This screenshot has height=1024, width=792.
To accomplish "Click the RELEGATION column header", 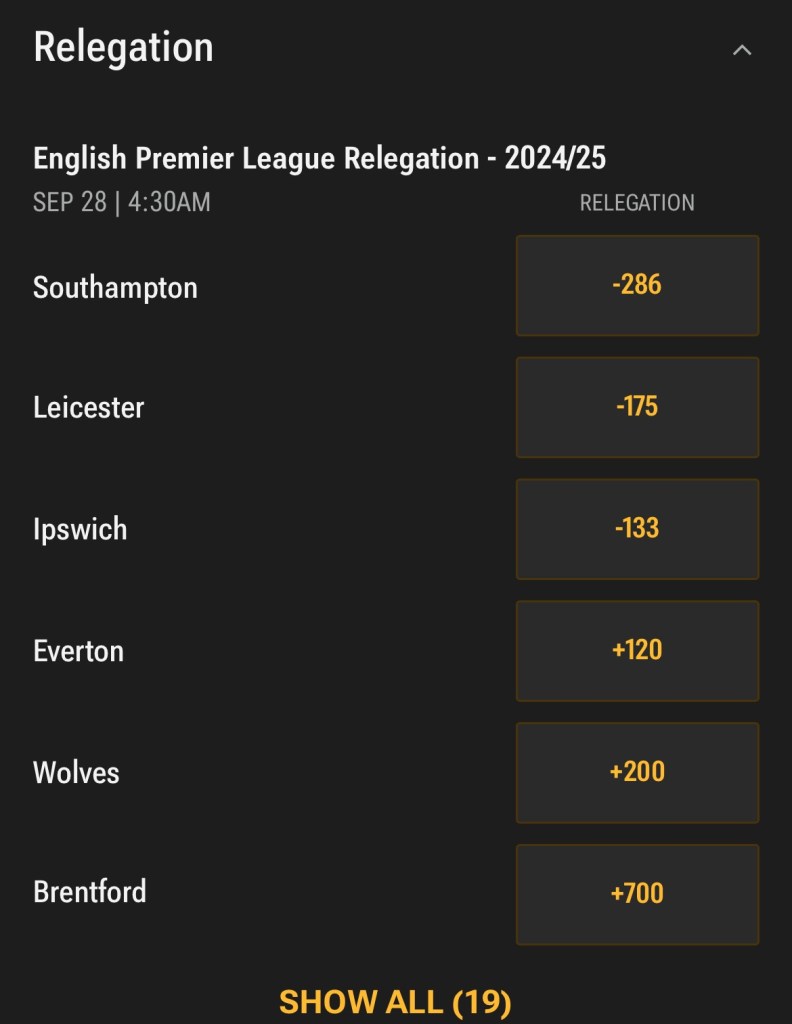I will 637,203.
